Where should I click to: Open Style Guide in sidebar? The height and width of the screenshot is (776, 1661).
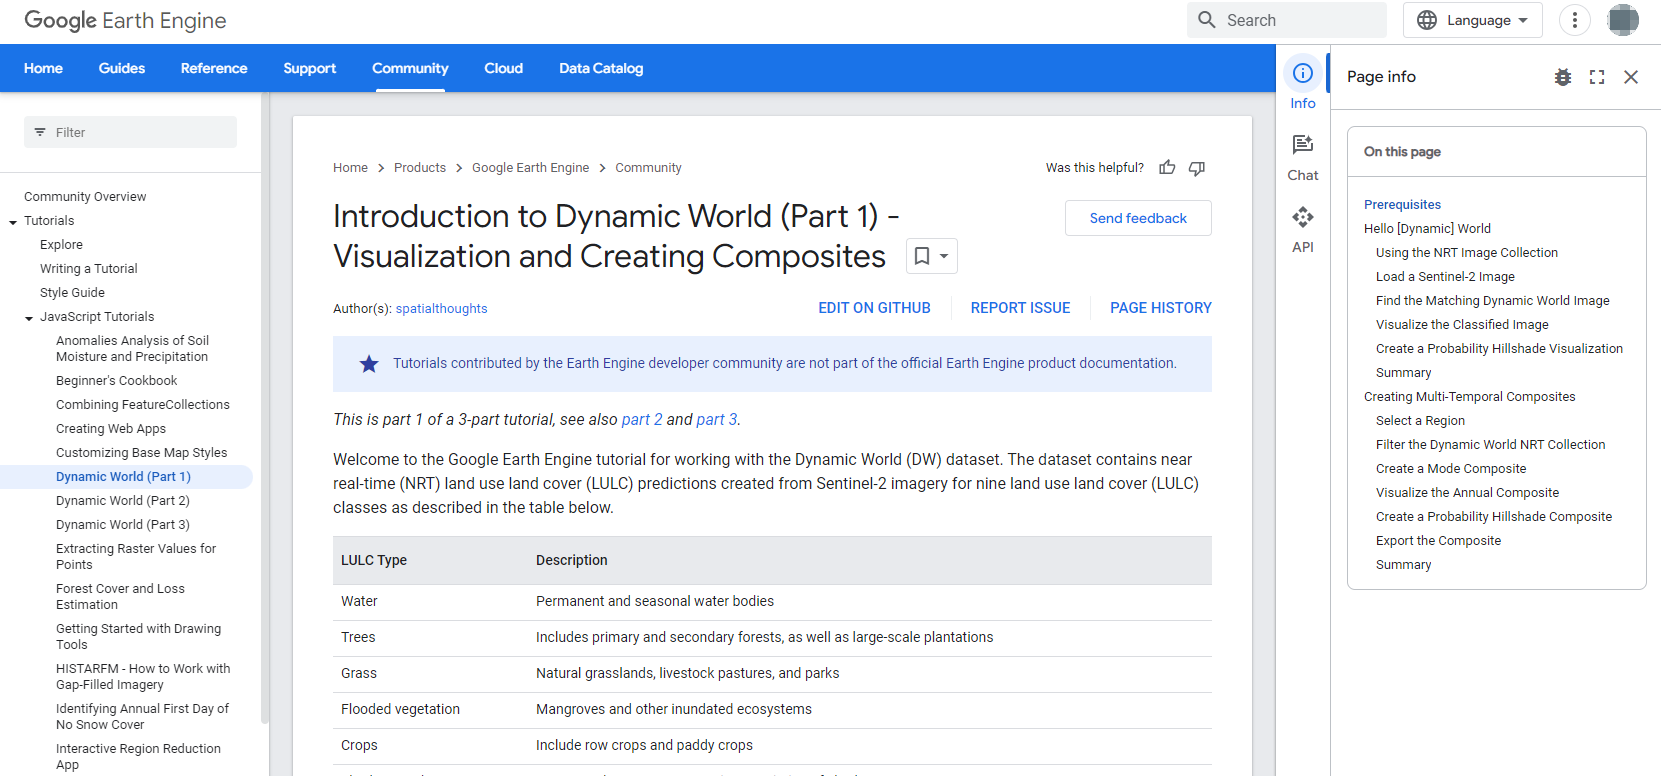pos(72,293)
